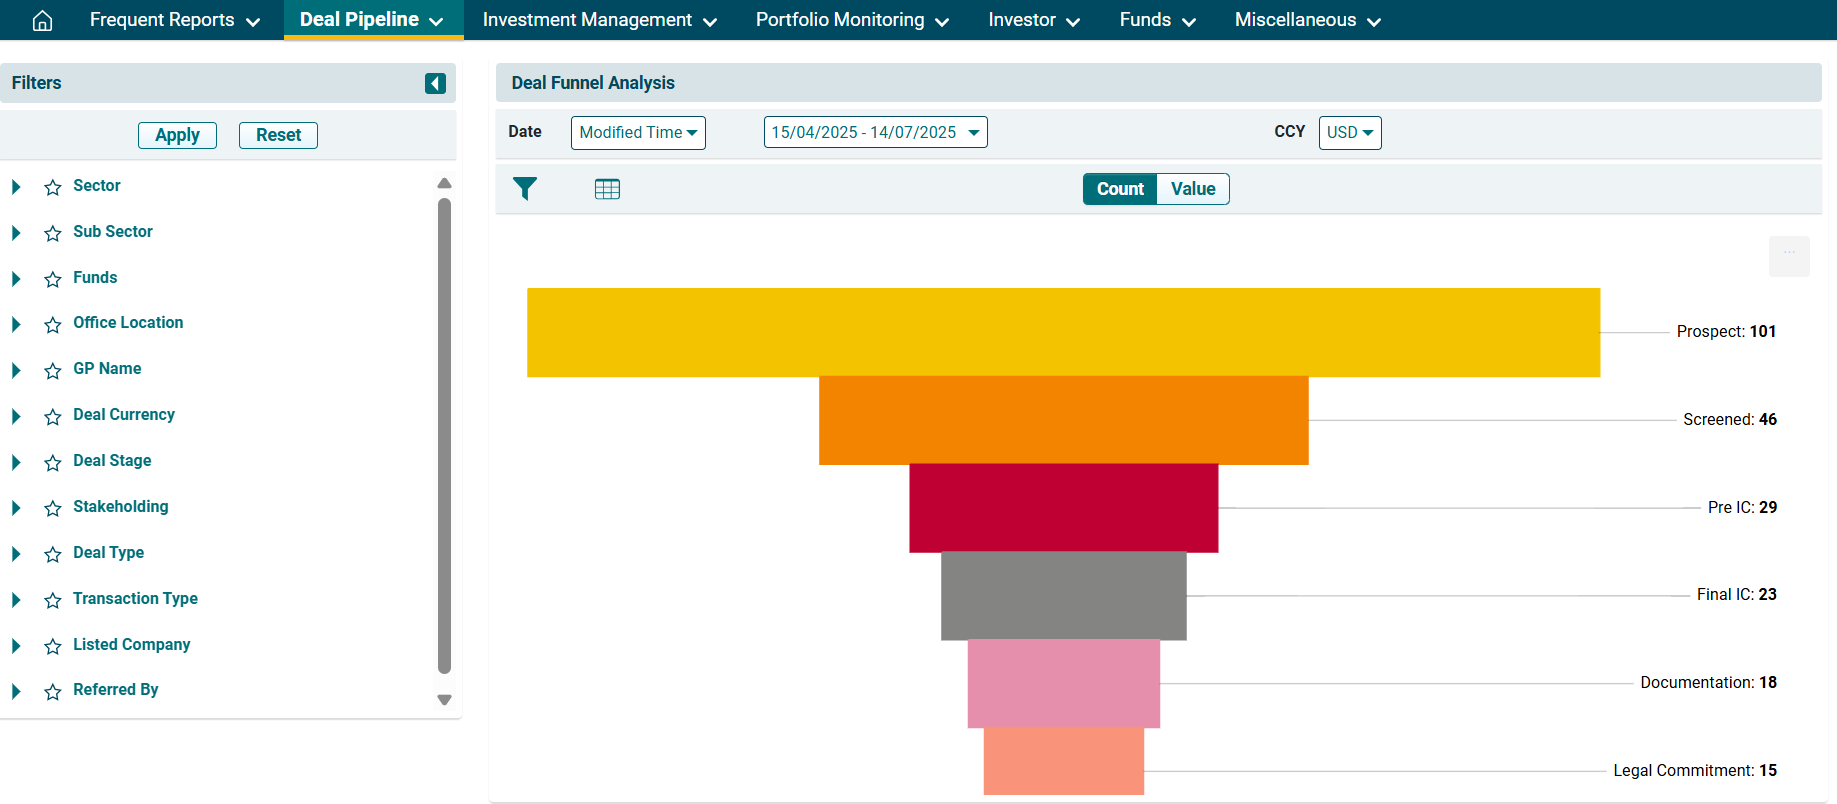Open the chart options ellipsis menu
The width and height of the screenshot is (1837, 804).
coord(1789,255)
